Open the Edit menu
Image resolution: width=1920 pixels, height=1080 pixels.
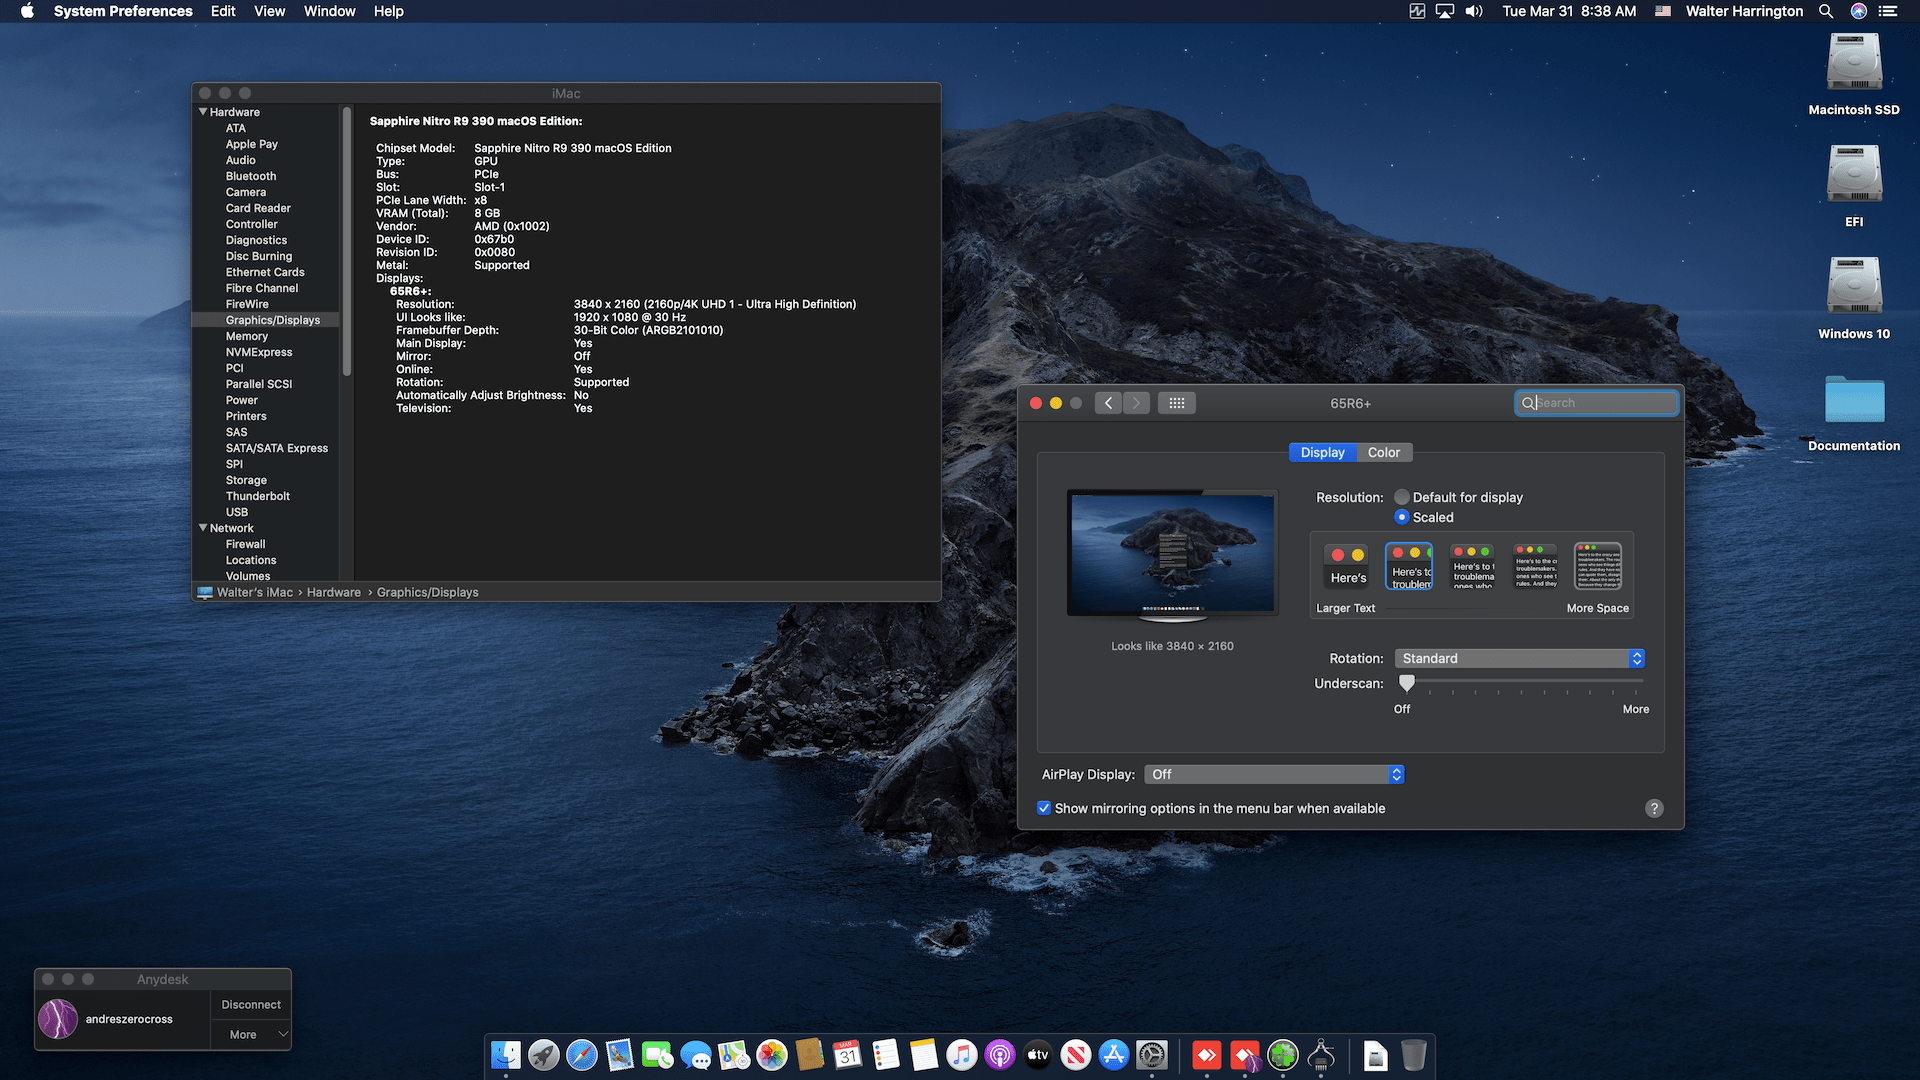(x=223, y=11)
